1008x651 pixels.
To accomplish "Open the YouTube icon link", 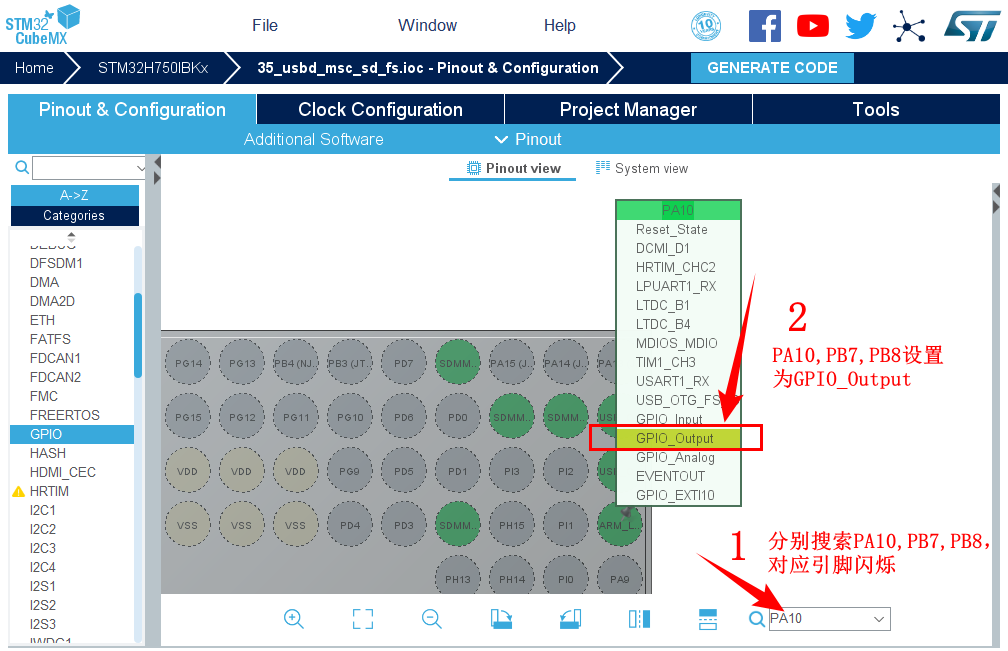I will tap(812, 26).
